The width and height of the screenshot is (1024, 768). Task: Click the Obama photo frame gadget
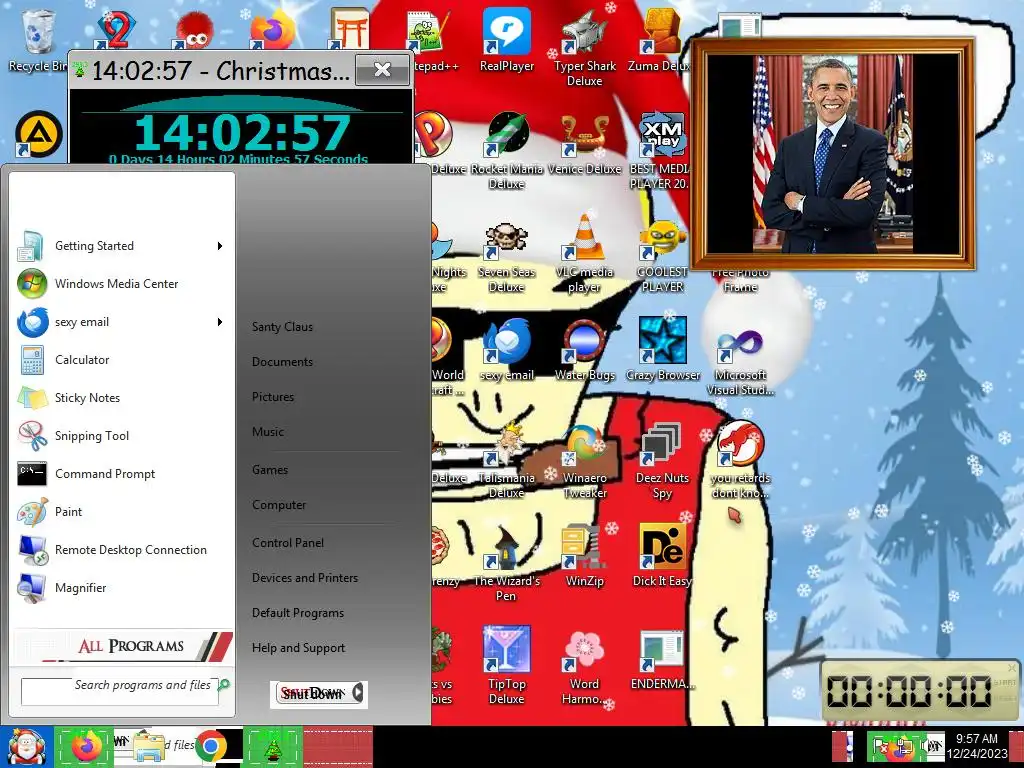pyautogui.click(x=833, y=153)
